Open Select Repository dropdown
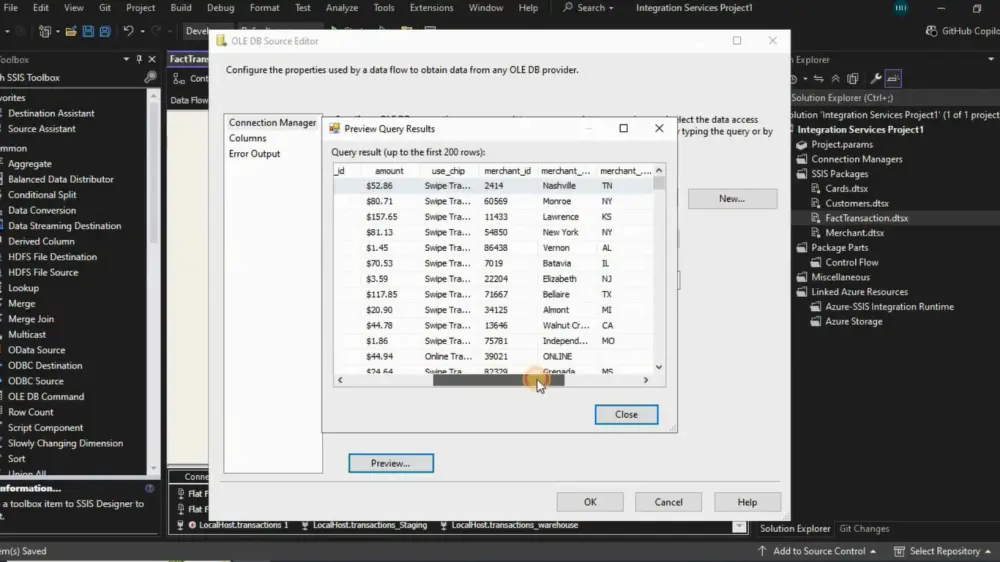 click(944, 551)
